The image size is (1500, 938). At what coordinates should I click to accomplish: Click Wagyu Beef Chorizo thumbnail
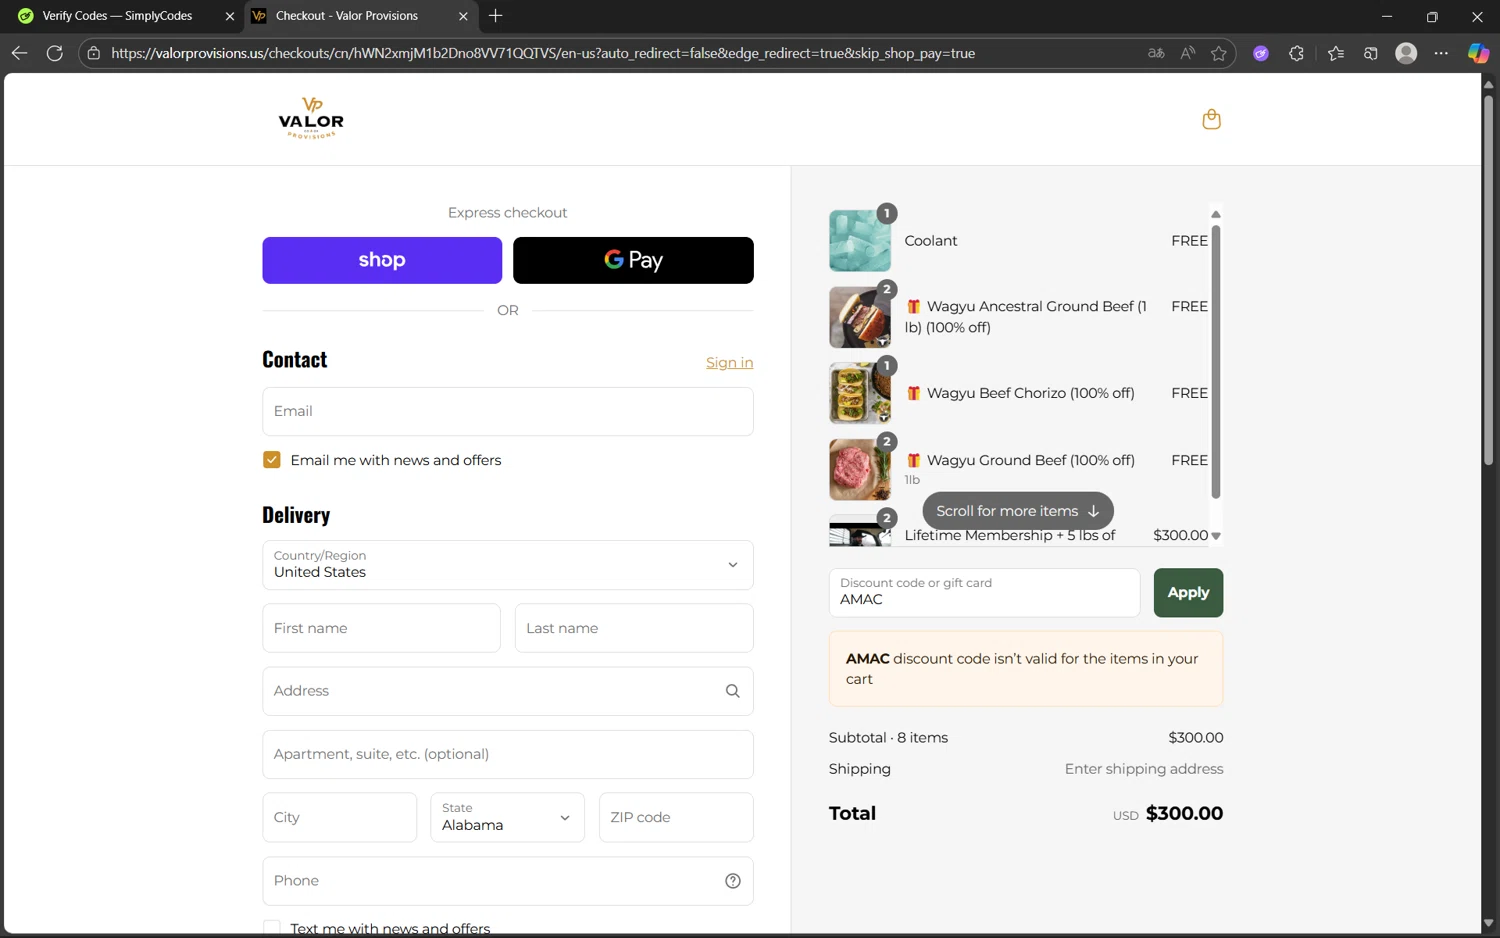click(859, 393)
